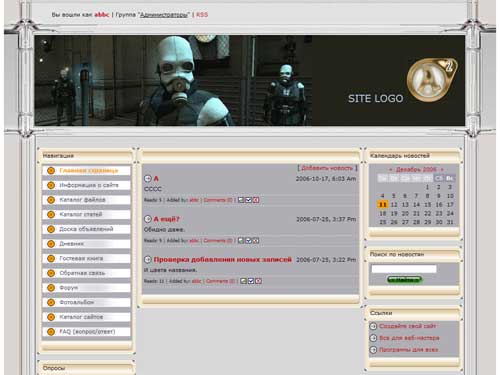Click the arrow icon beside news title 'А'
500x375 pixels.
click(148, 179)
